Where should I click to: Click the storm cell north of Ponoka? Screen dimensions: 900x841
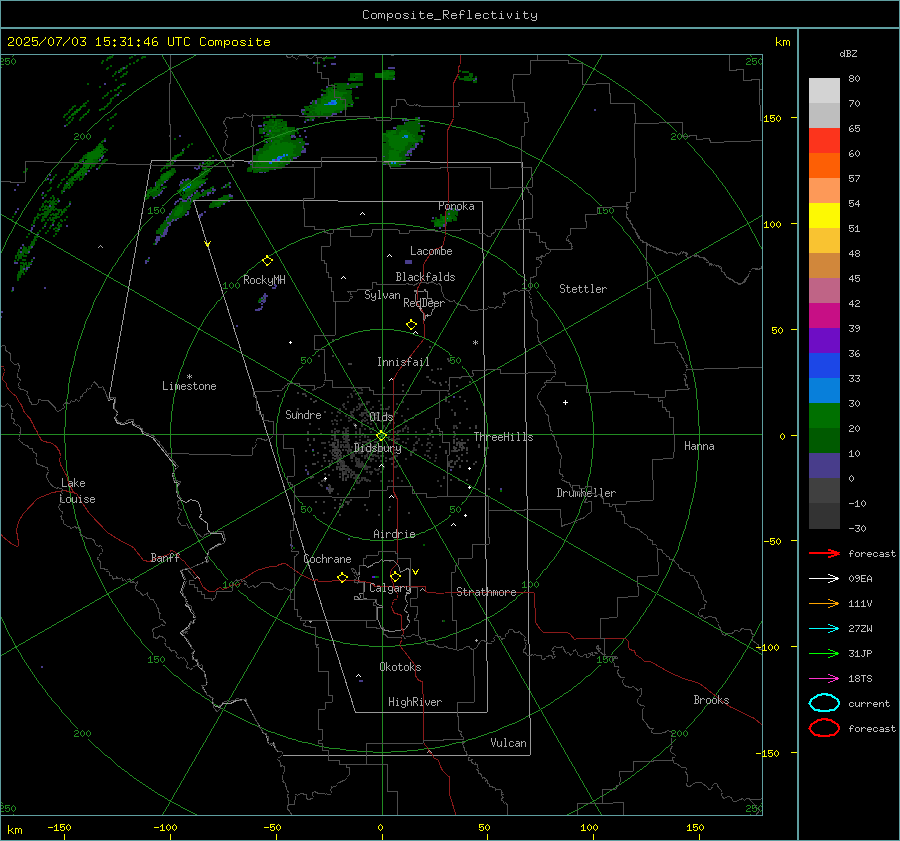coord(403,141)
